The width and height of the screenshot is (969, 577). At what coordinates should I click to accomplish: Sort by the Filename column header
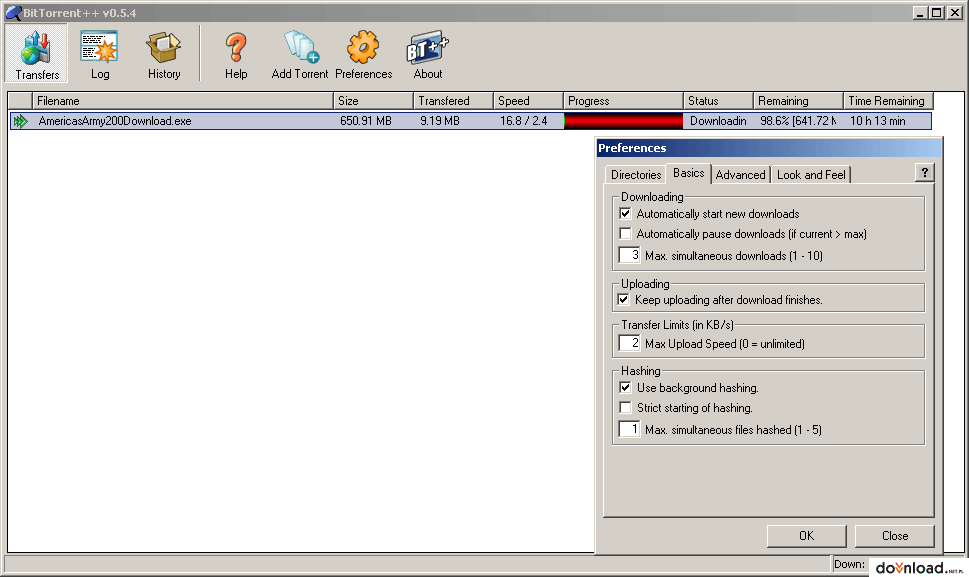(x=182, y=101)
